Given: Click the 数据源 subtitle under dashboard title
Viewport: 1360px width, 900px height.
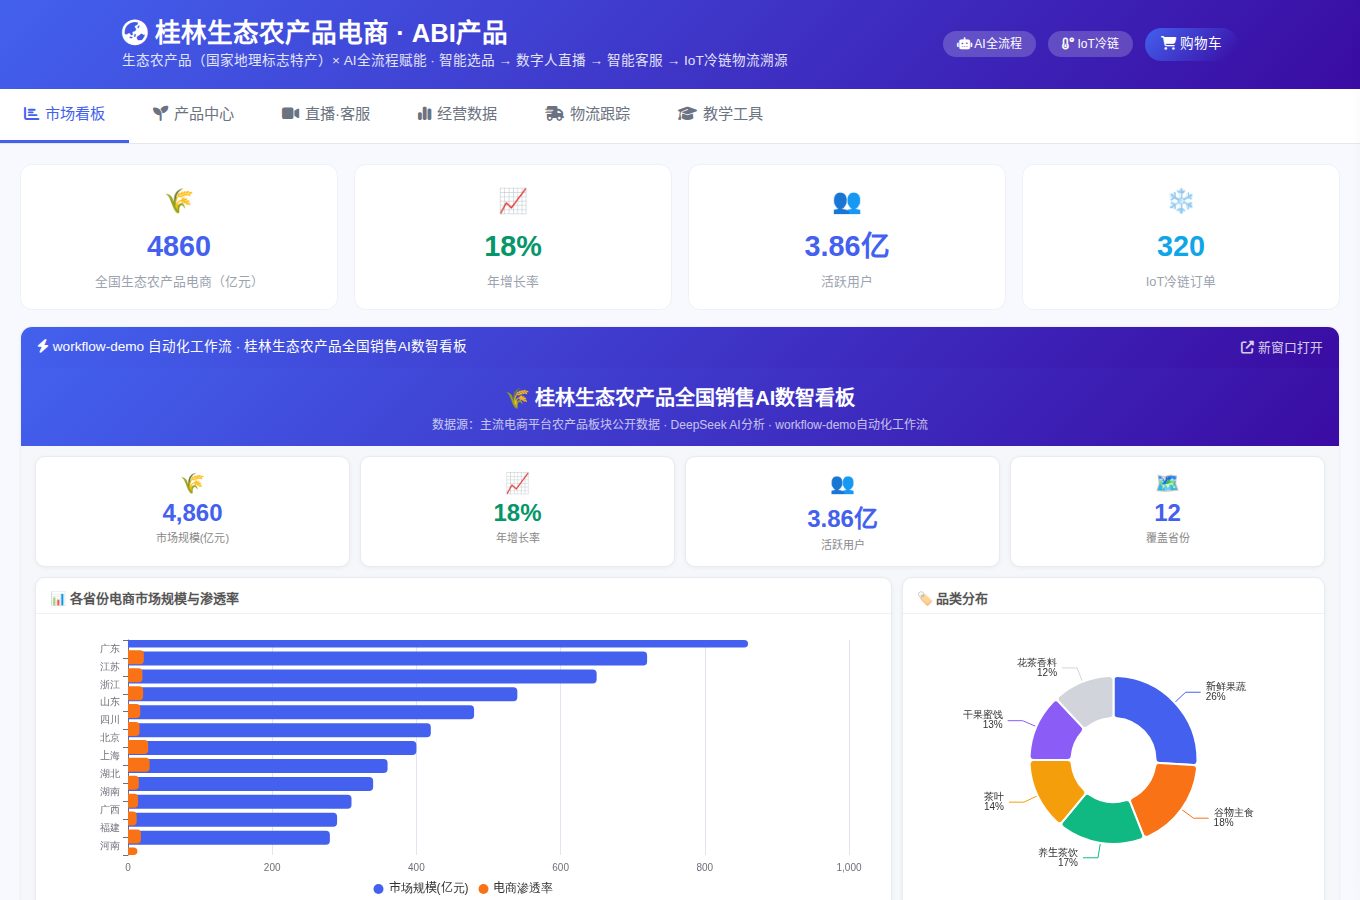Looking at the screenshot, I should 680,424.
